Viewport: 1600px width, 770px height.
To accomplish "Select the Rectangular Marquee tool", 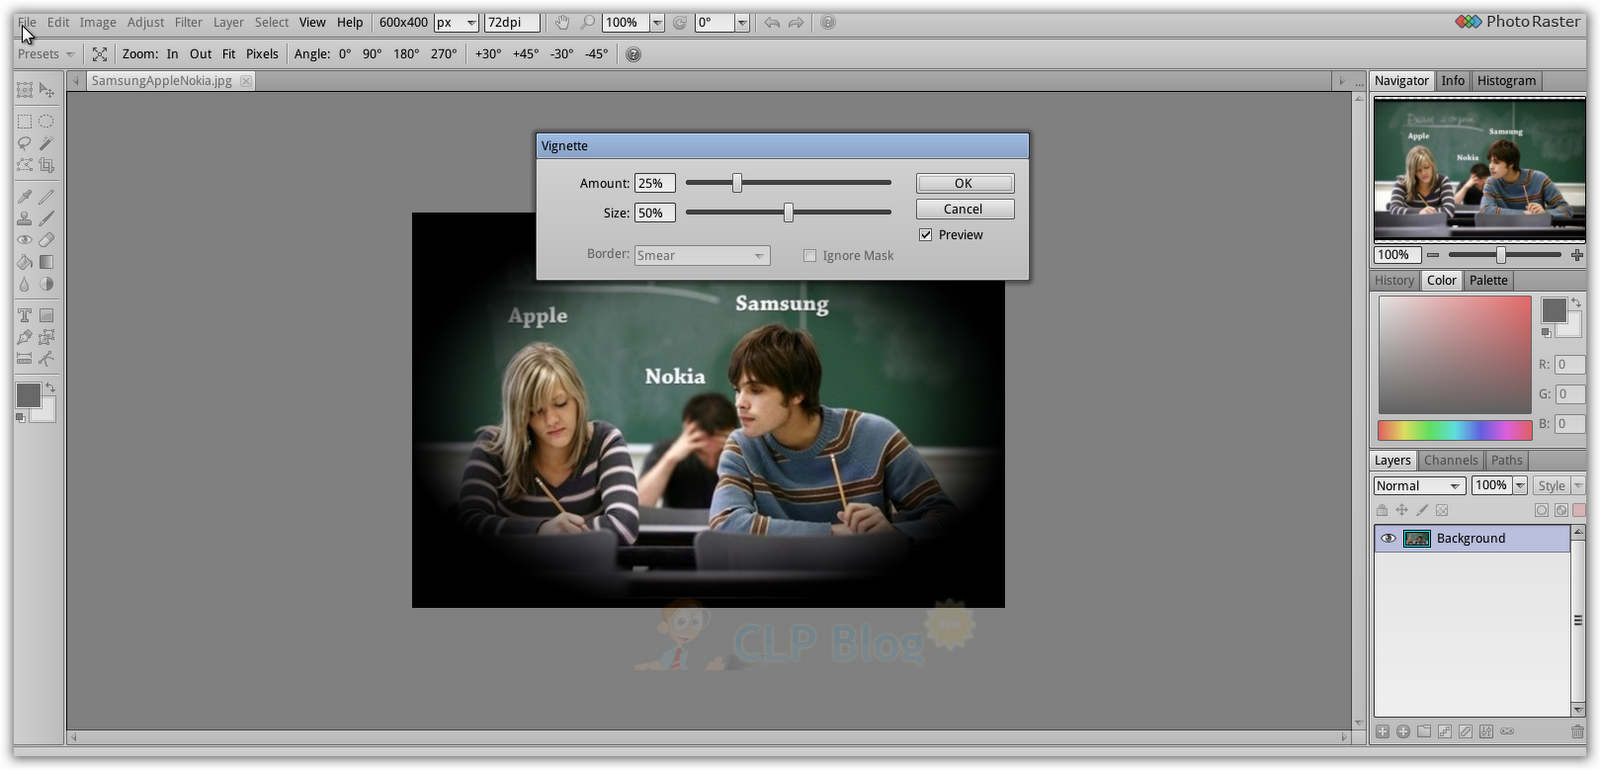I will [x=25, y=121].
